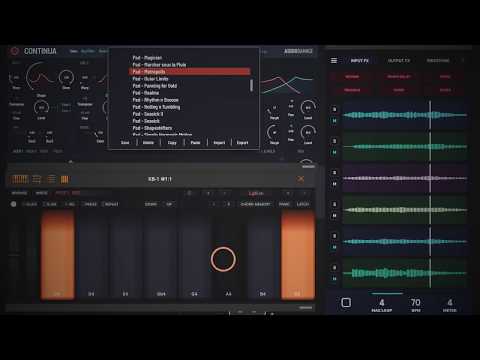The height and width of the screenshot is (360, 480).
Task: Click the Panic button
Action: (284, 204)
